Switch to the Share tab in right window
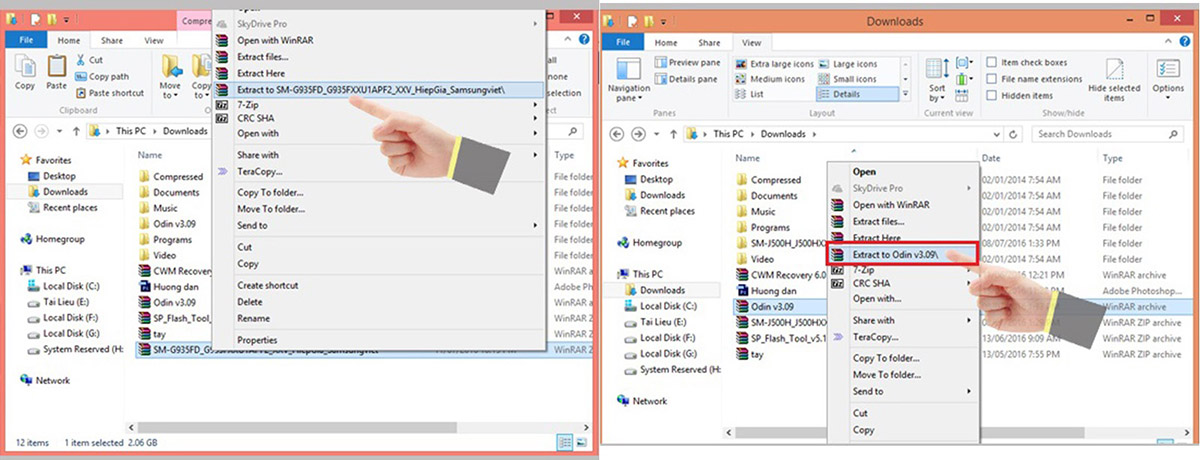The height and width of the screenshot is (460, 1200). tap(709, 42)
